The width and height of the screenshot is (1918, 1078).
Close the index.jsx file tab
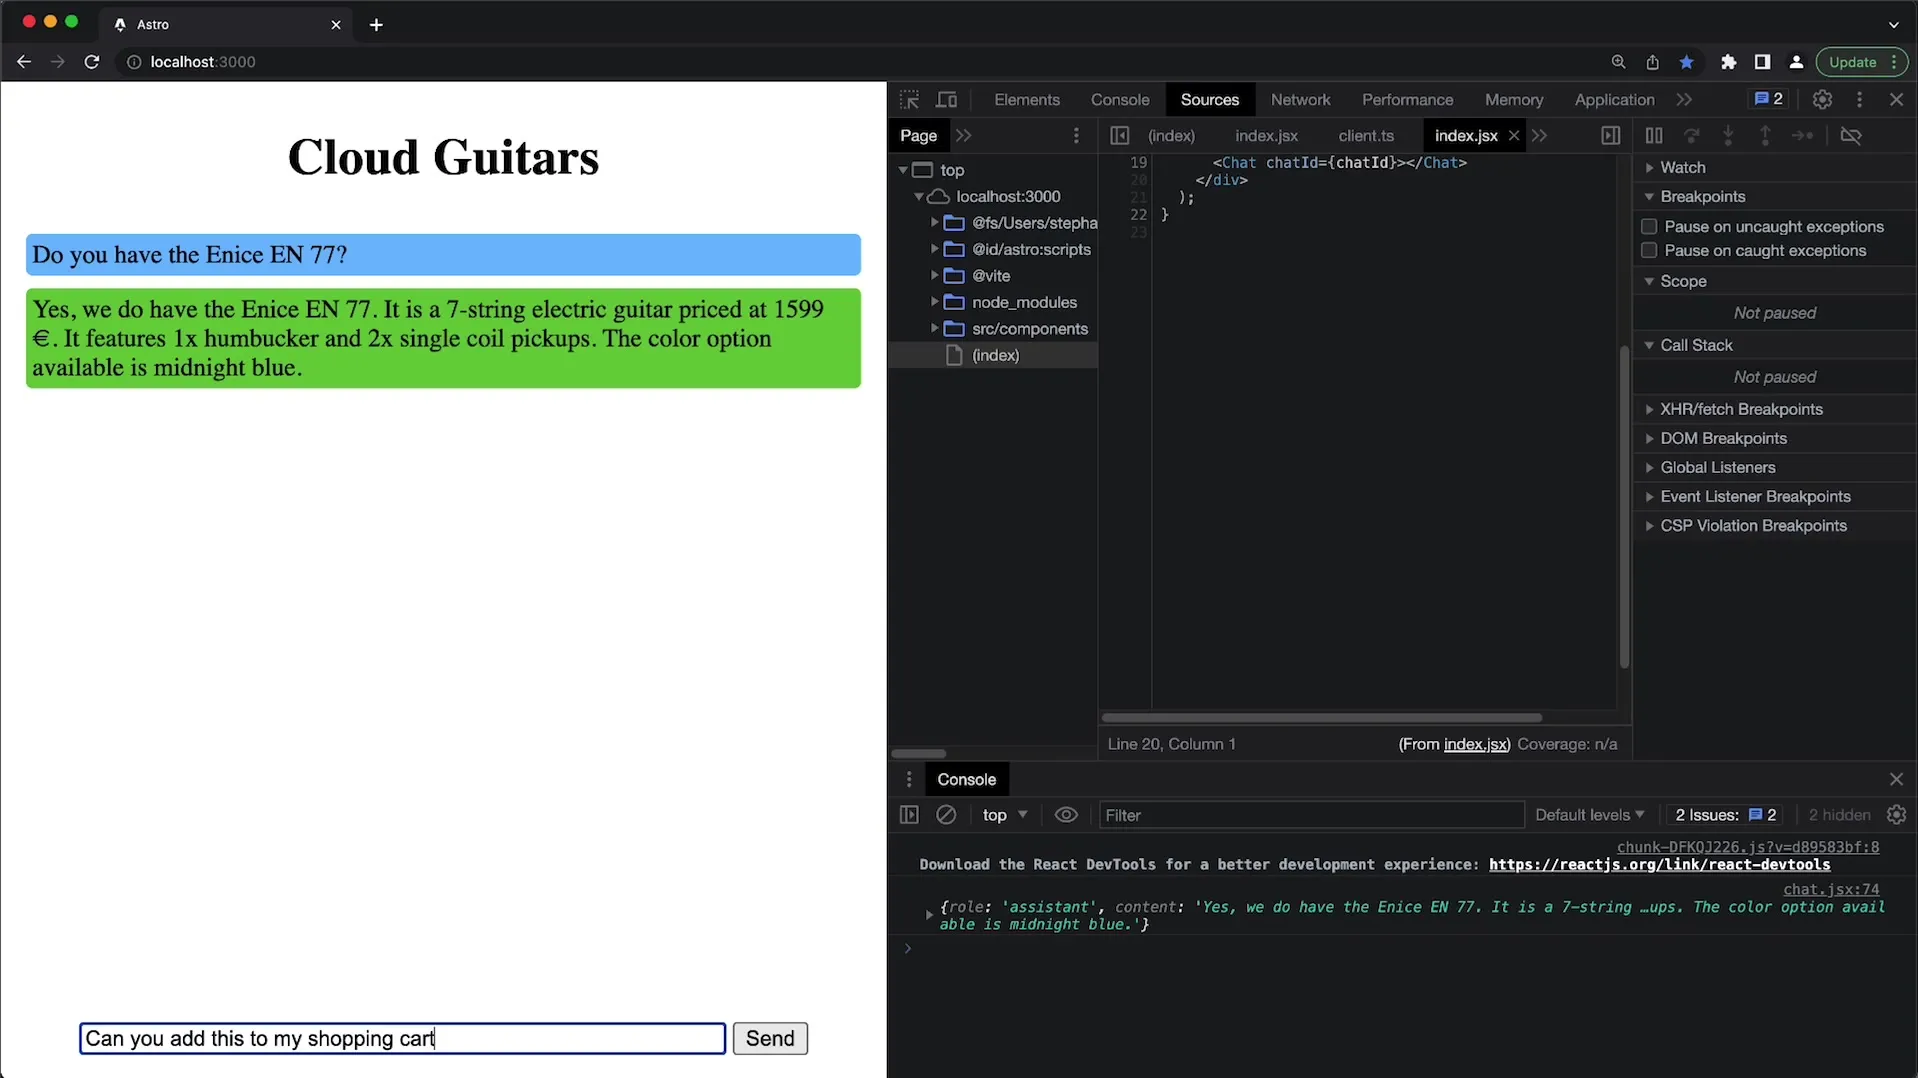[x=1513, y=136]
